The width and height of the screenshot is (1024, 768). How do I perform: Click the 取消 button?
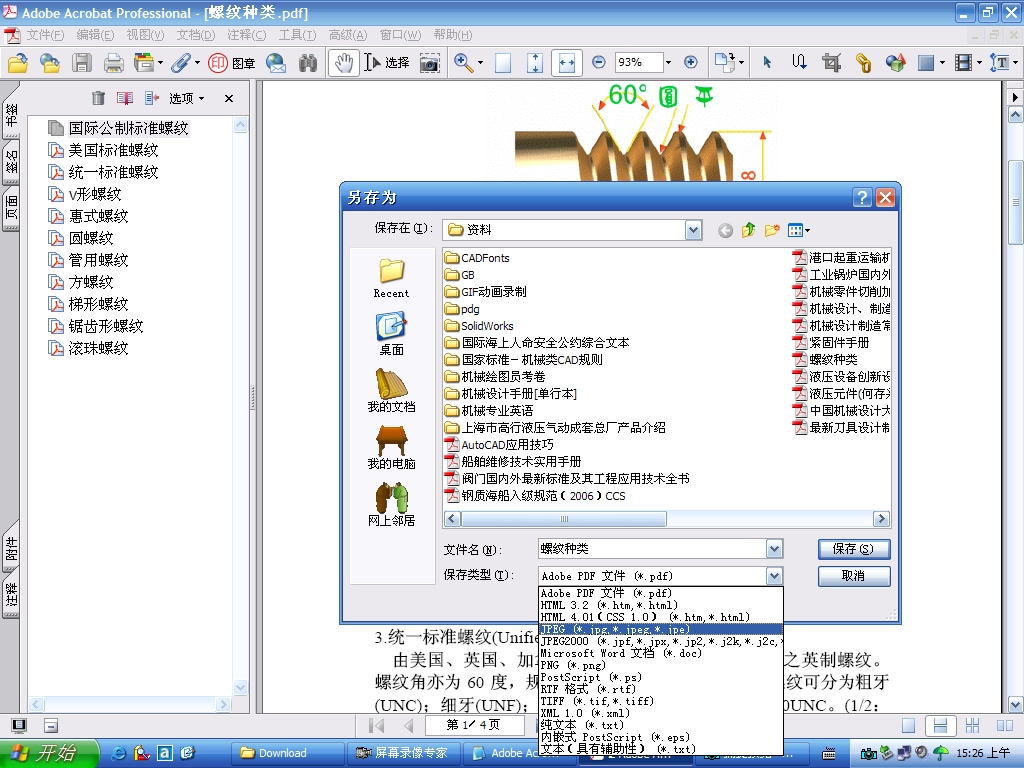pos(854,576)
